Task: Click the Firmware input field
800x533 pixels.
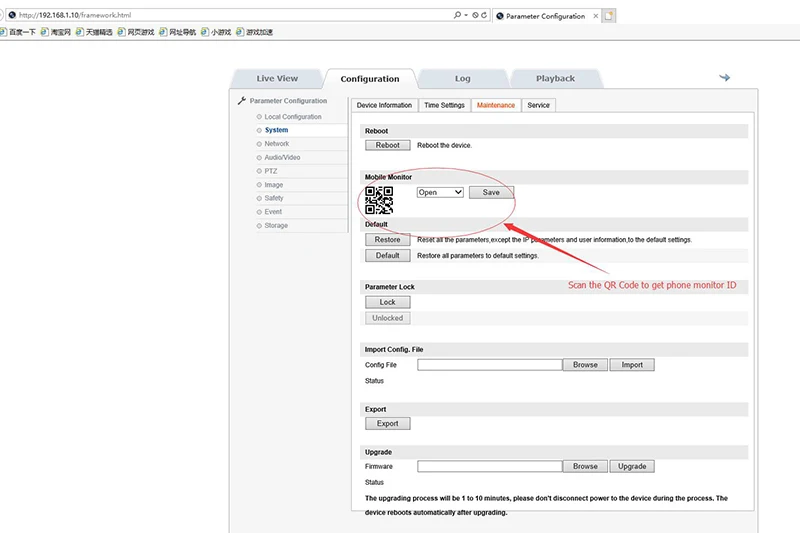Action: coord(489,466)
